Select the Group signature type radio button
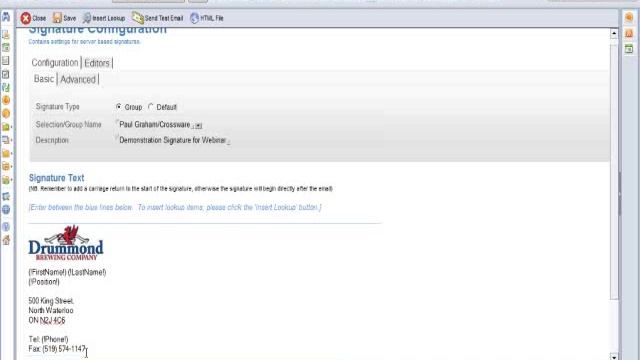640x360 pixels. tap(119, 107)
